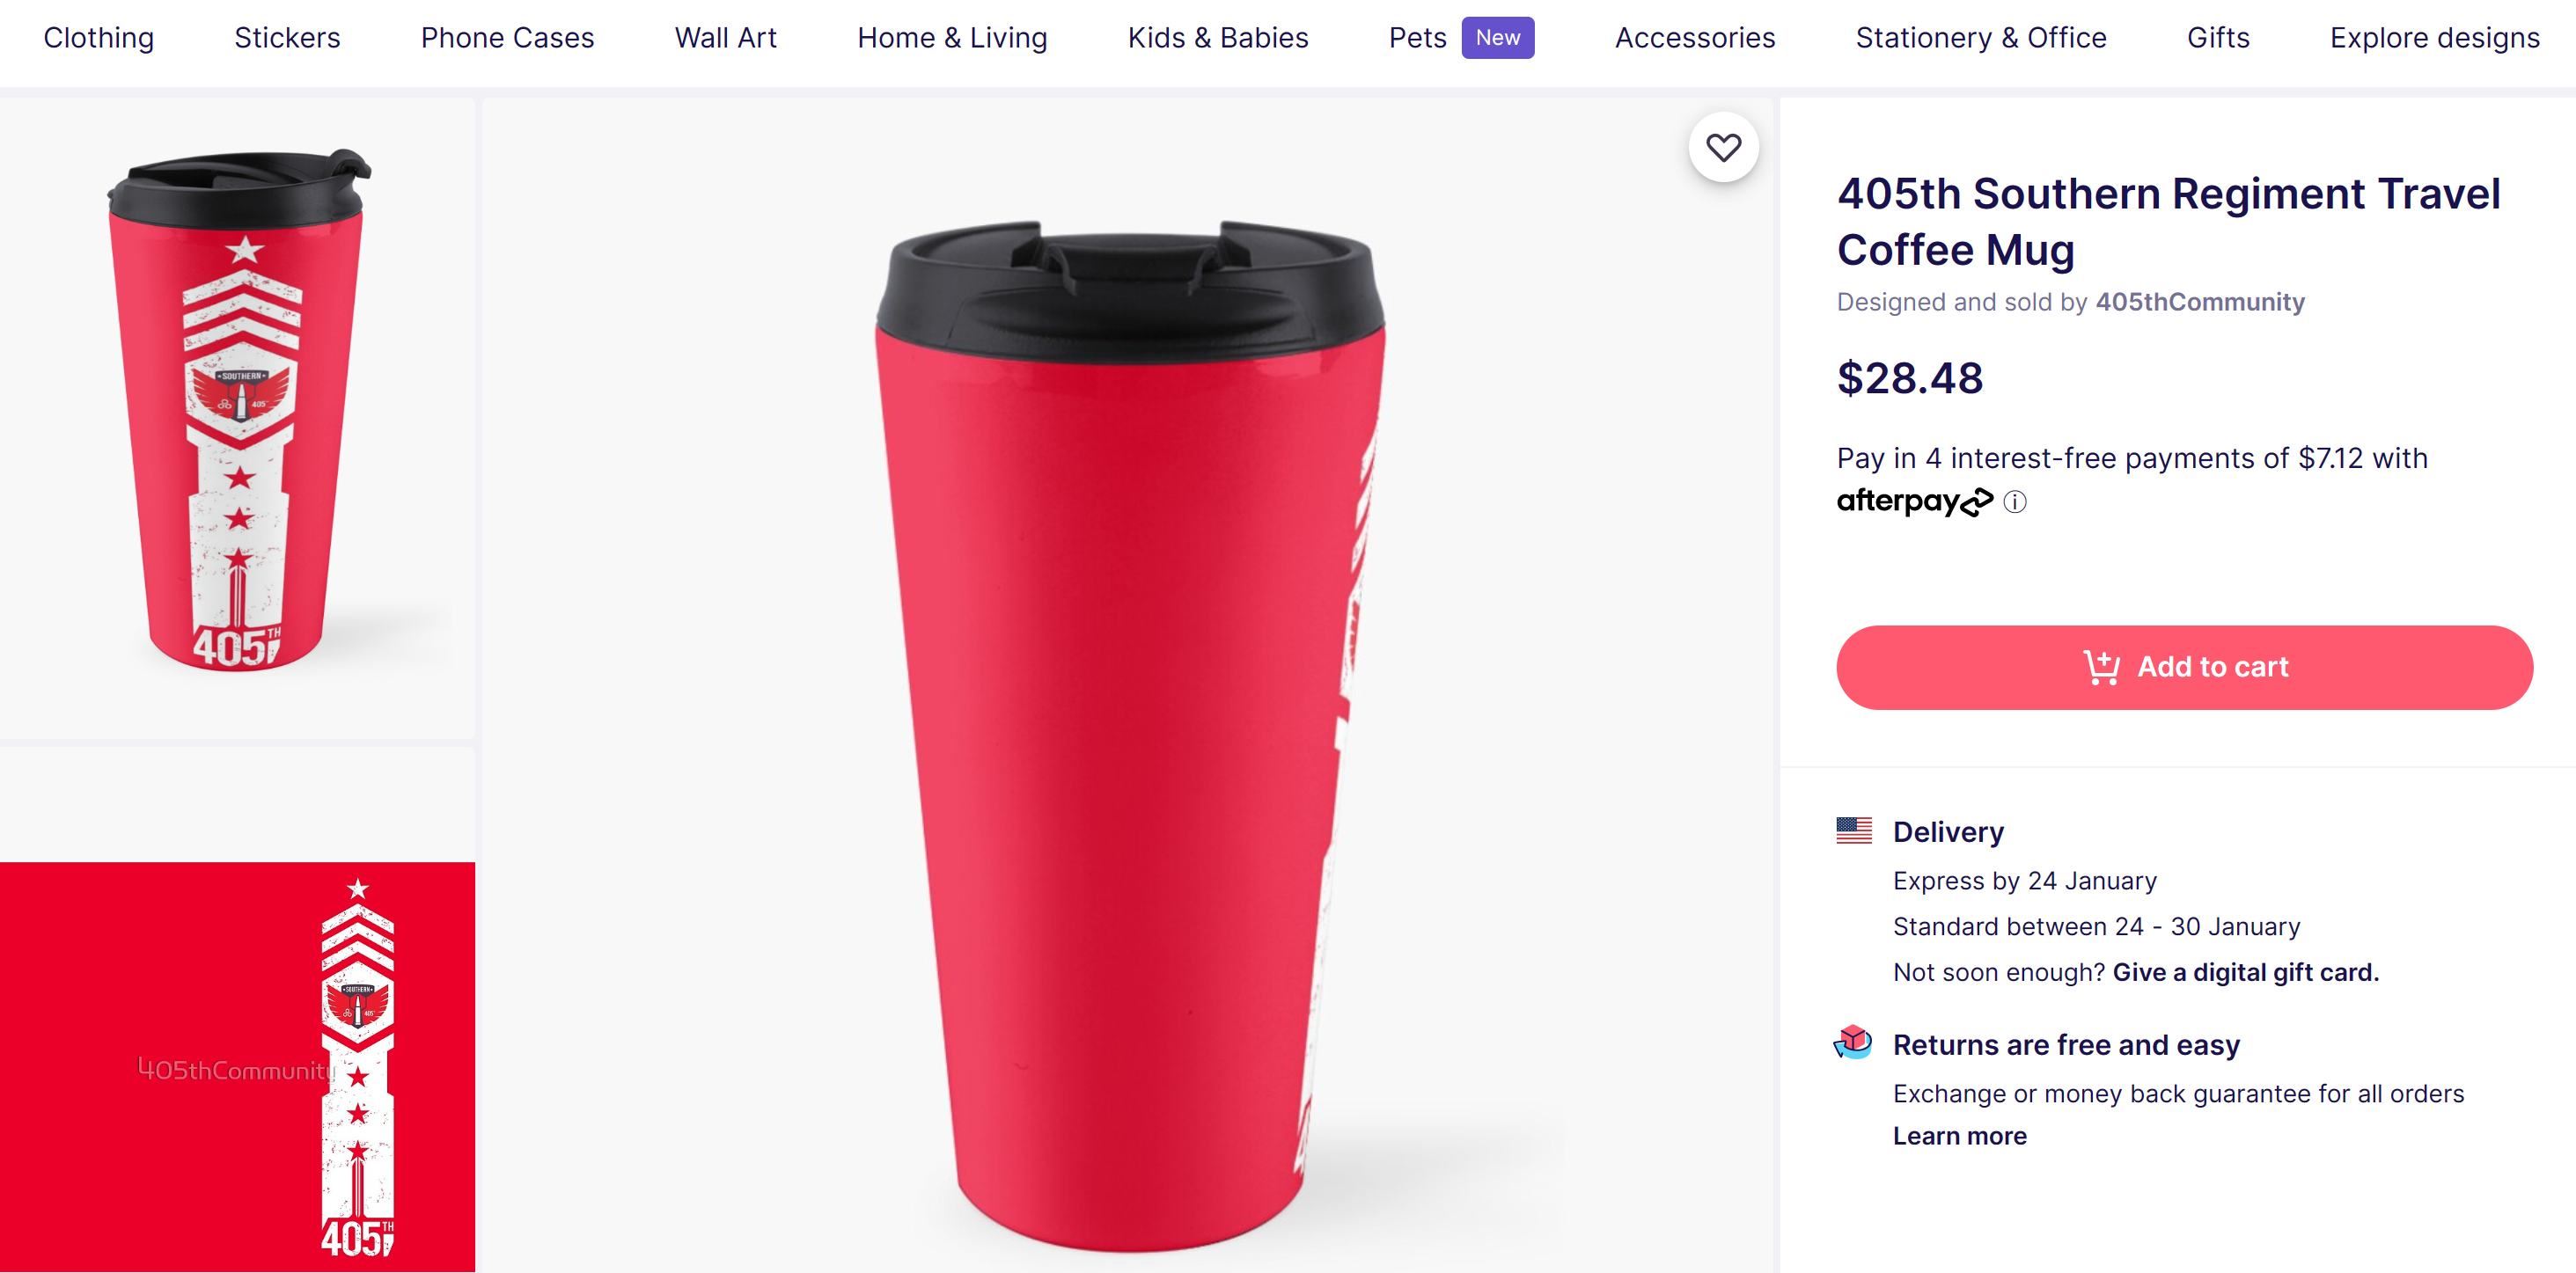Open the digital gift card link
Screen dimensions: 2576x1273
2245,972
